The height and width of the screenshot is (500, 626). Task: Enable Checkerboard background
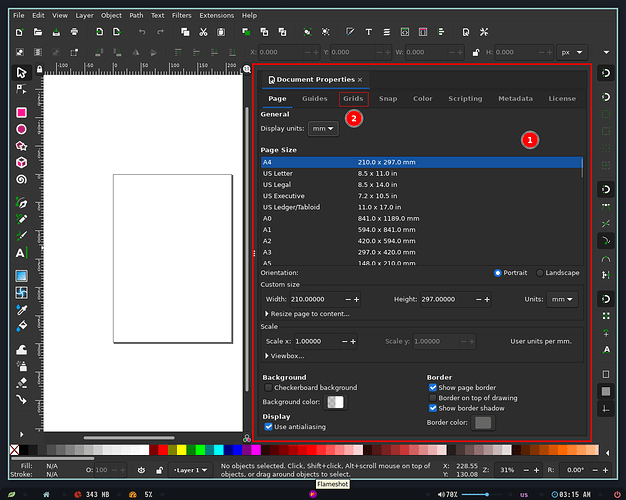coord(269,387)
